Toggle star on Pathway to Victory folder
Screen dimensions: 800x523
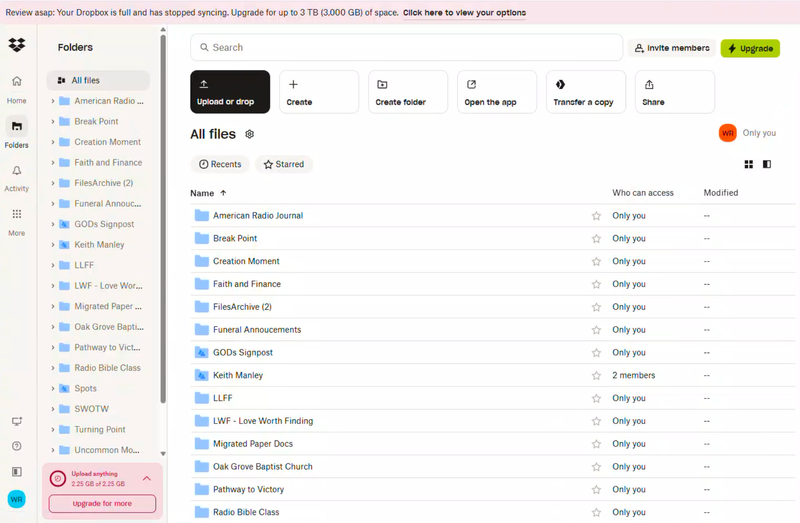pos(597,490)
